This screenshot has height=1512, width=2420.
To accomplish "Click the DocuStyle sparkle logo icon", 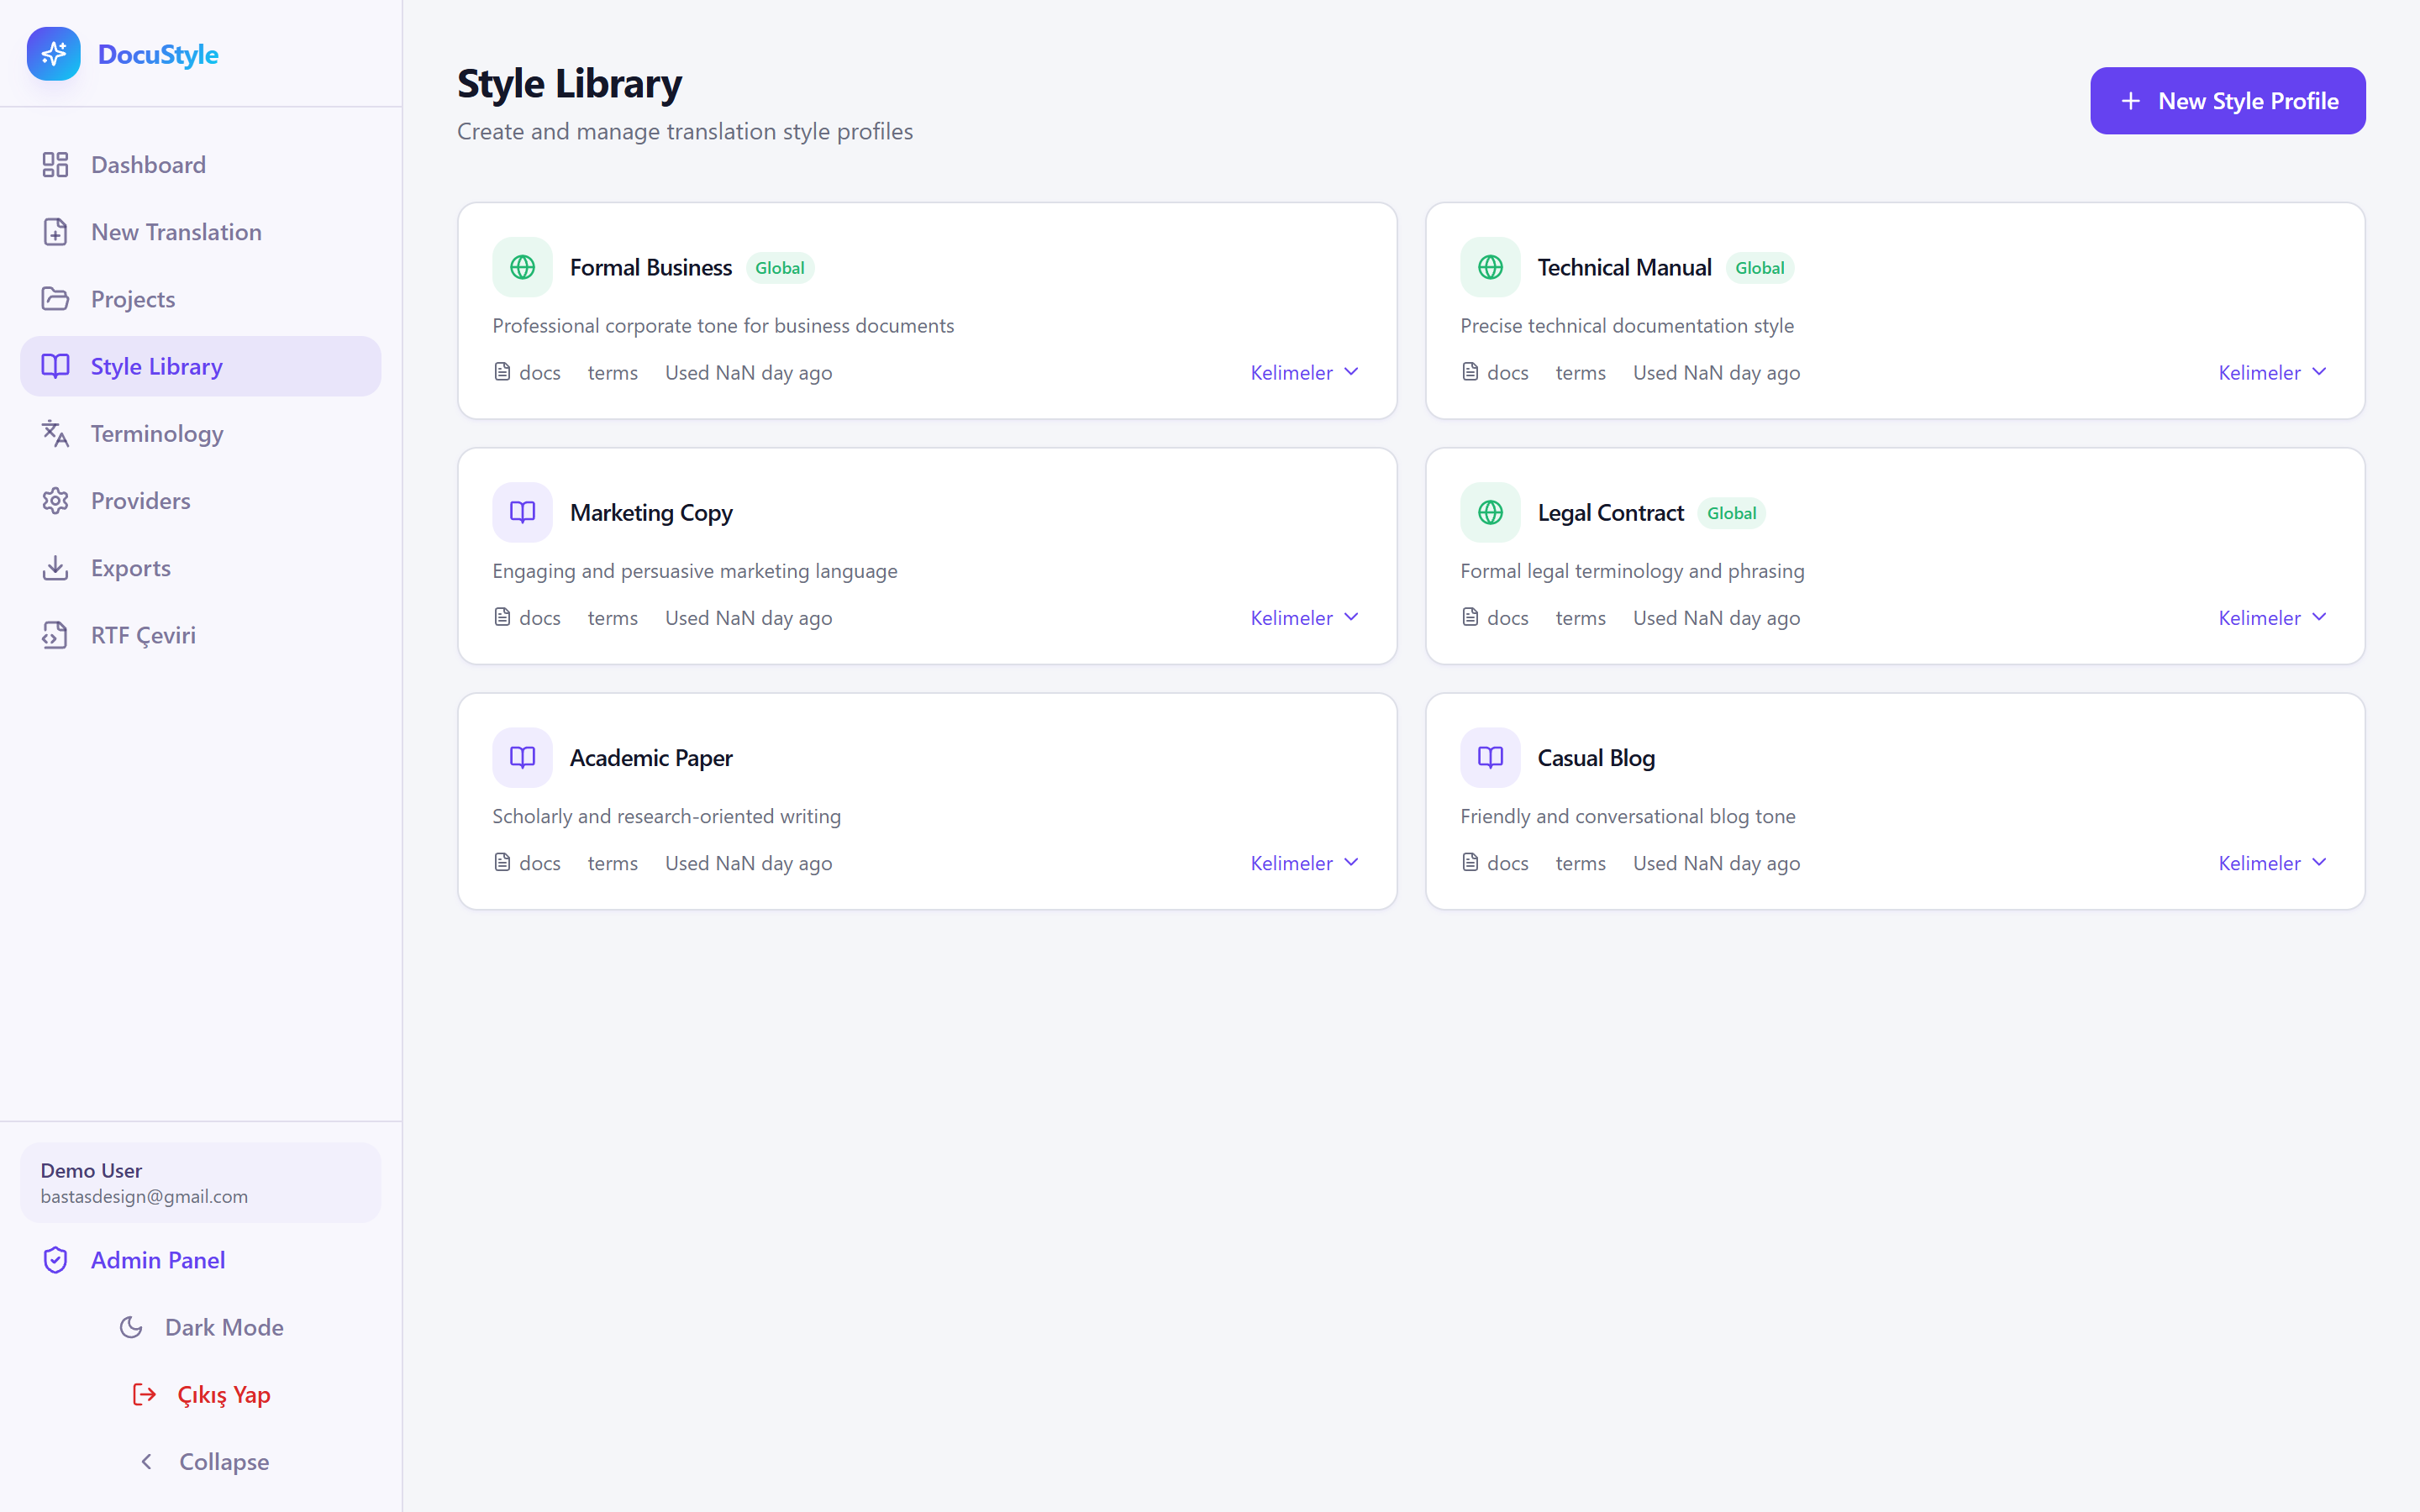I will [54, 54].
